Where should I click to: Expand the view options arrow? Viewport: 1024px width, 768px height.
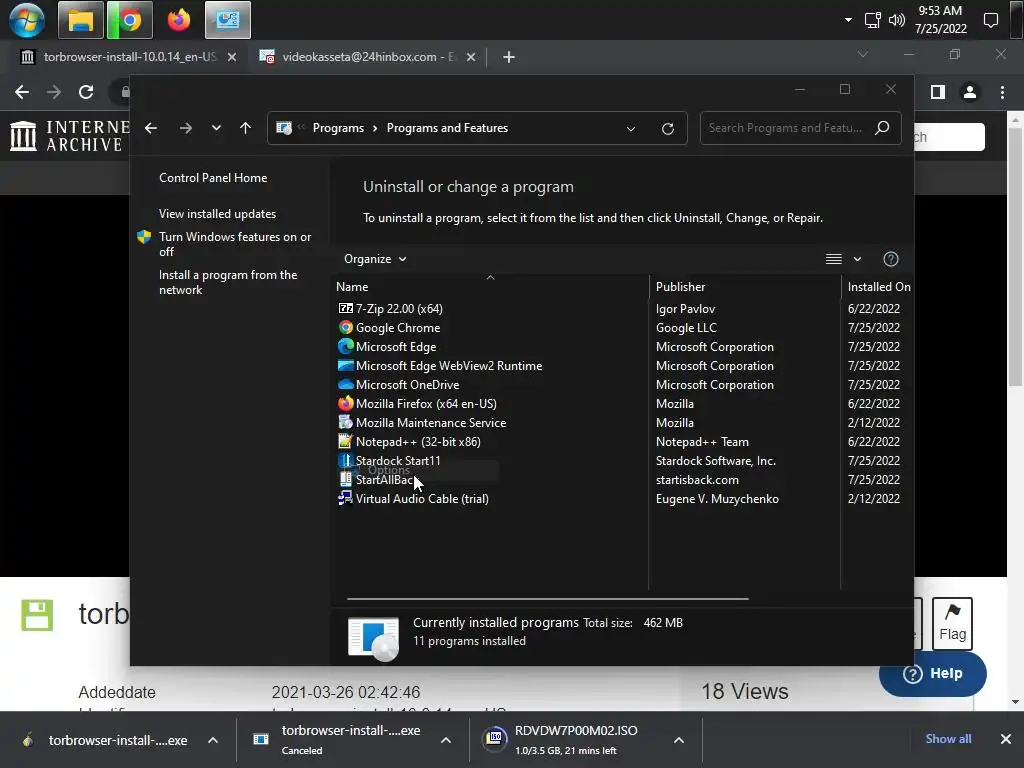click(857, 259)
